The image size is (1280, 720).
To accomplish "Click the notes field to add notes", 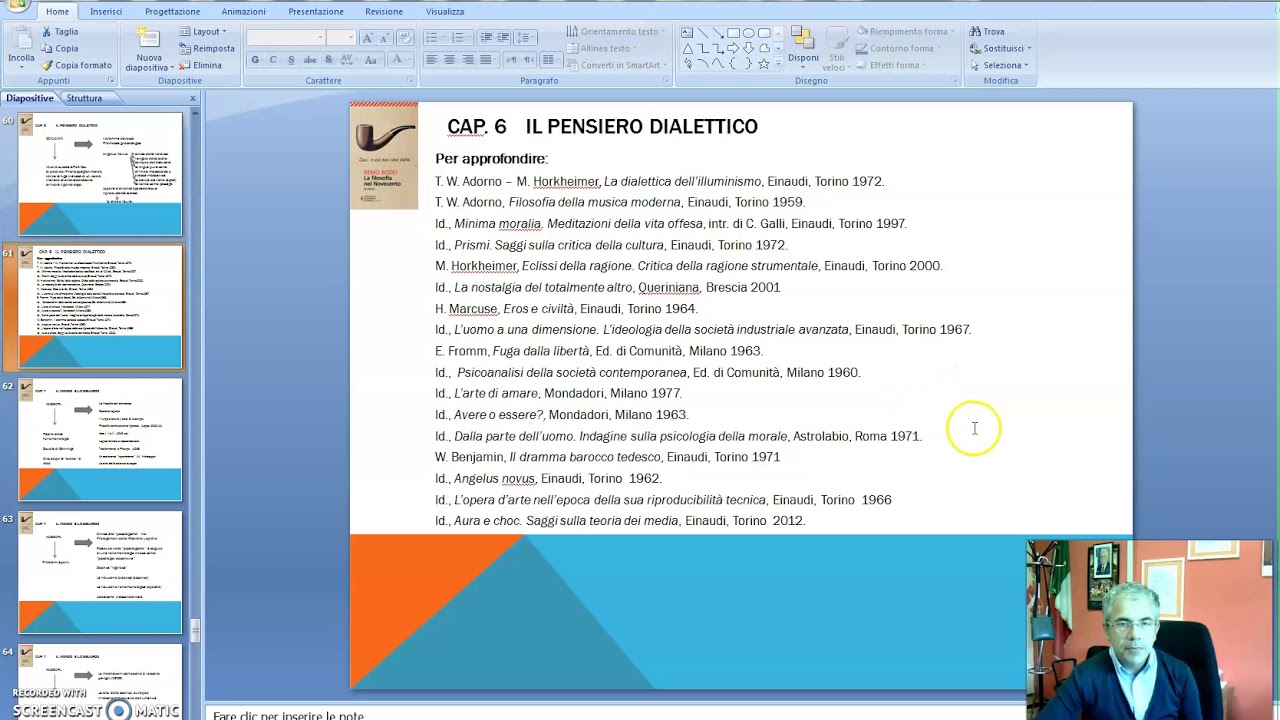I will coord(615,714).
